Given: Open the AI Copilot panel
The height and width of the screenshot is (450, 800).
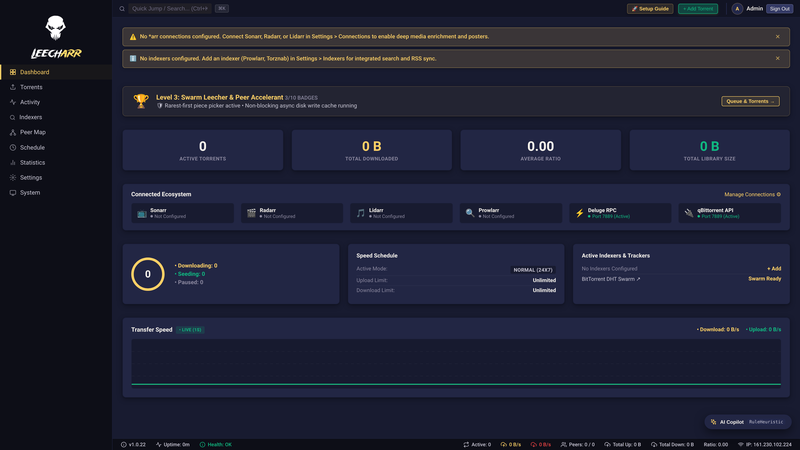Looking at the screenshot, I should pyautogui.click(x=748, y=422).
